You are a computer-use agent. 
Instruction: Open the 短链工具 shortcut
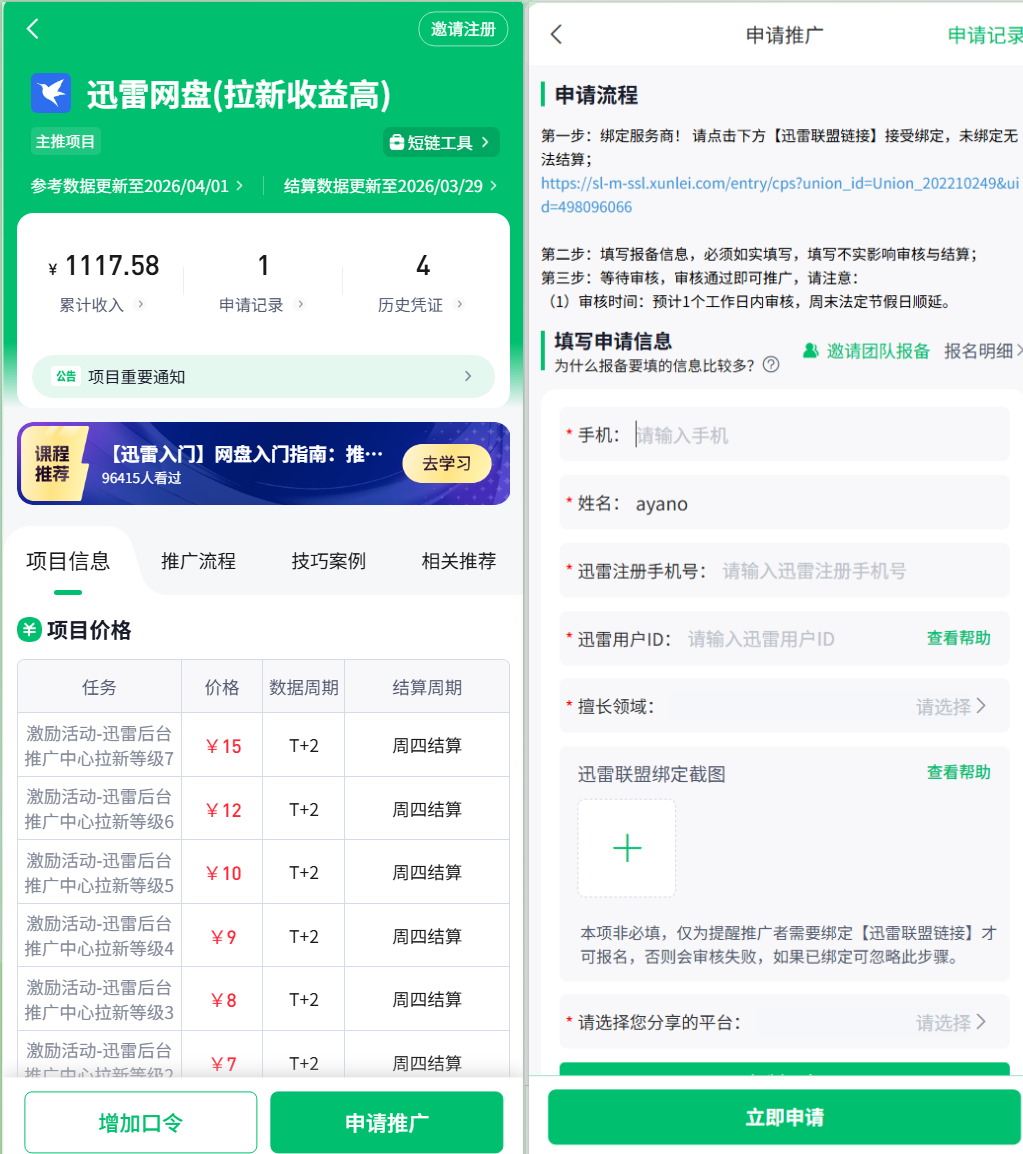441,142
